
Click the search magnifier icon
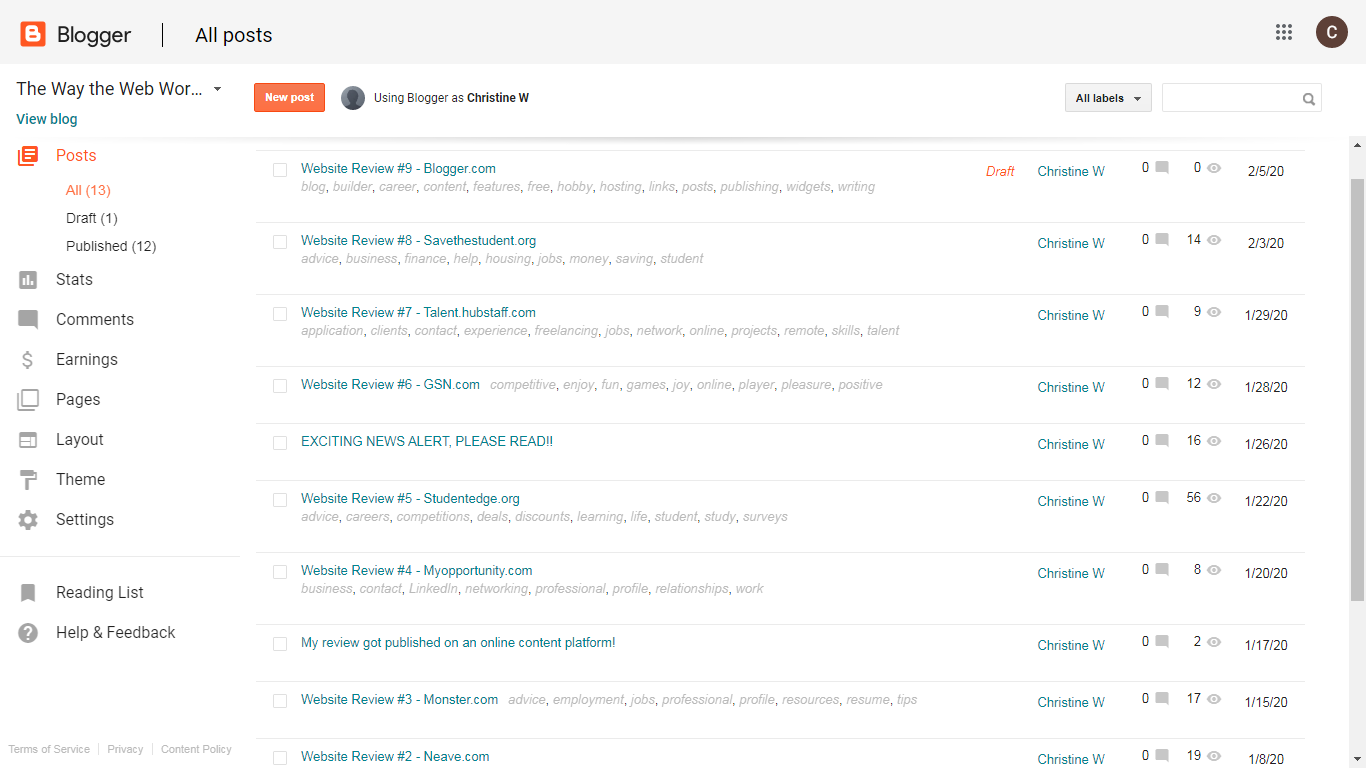click(x=1308, y=99)
